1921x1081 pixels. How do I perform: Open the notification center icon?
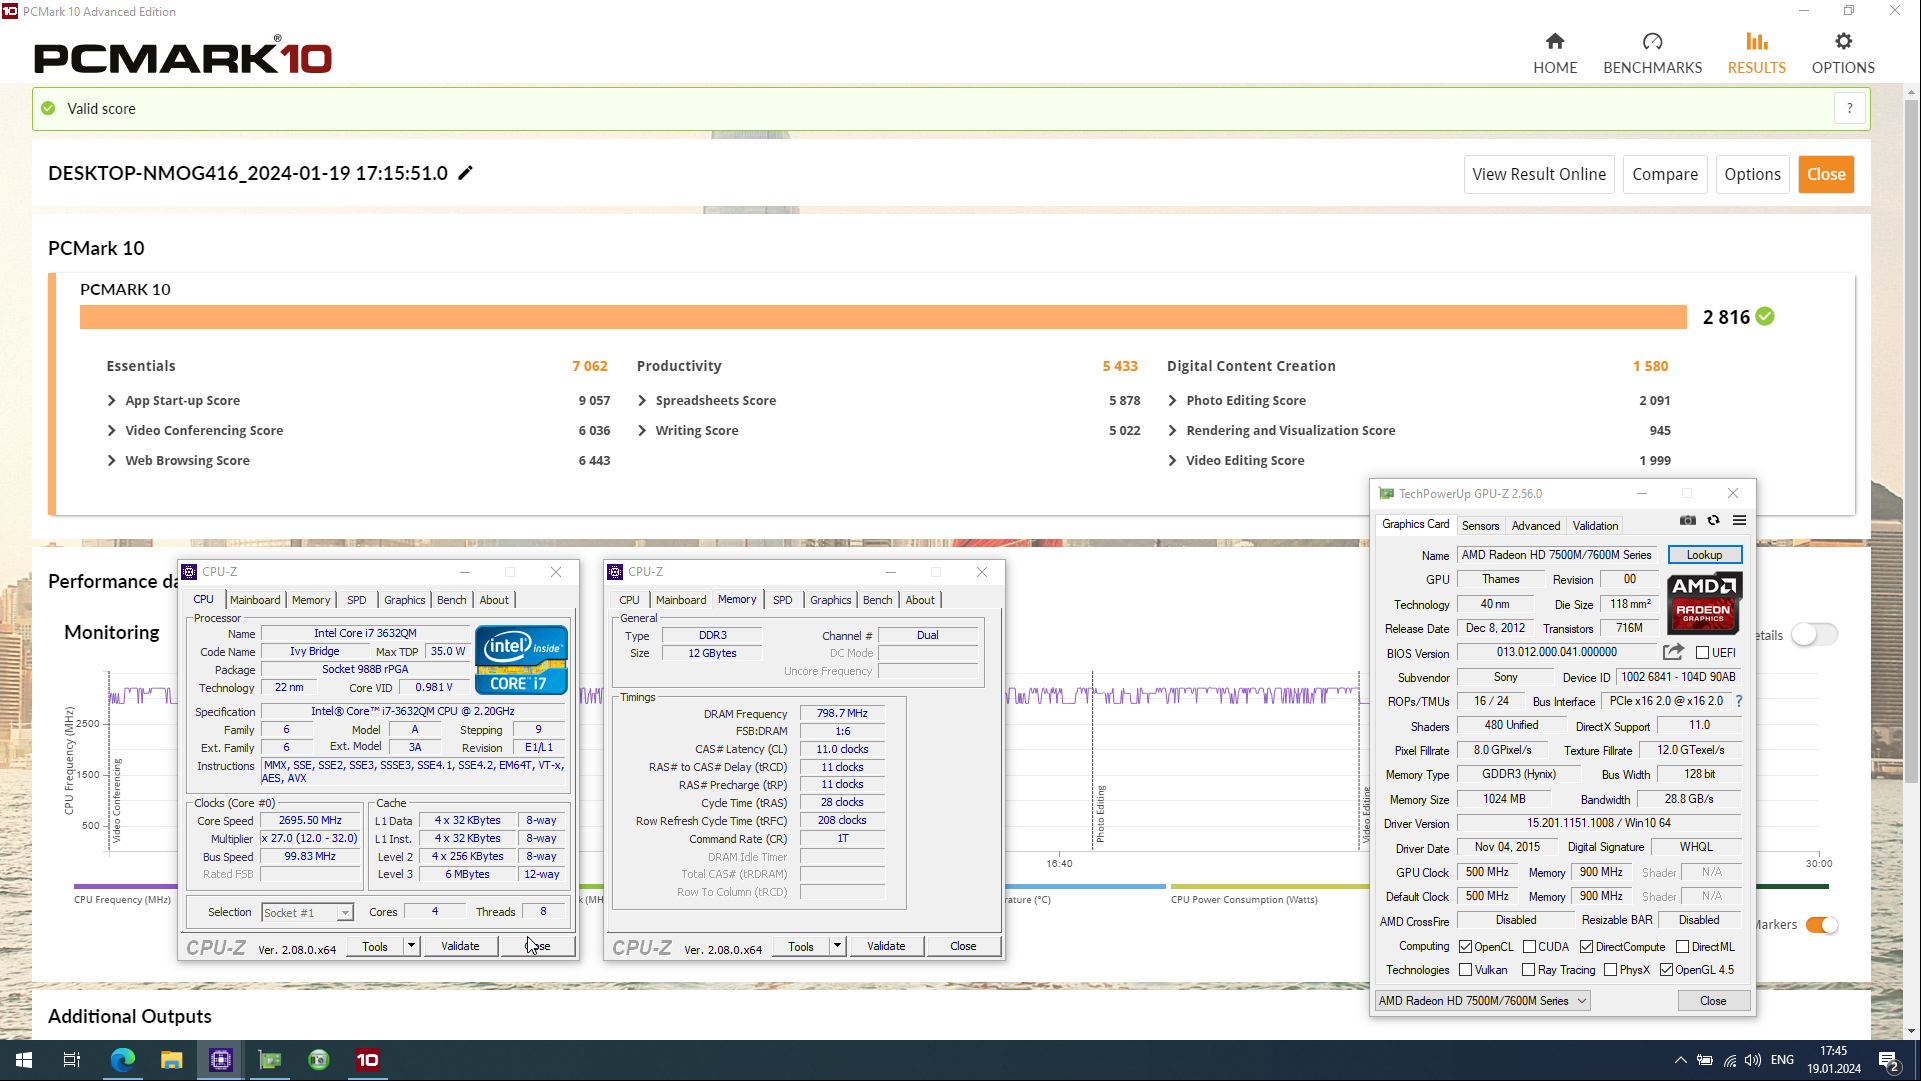(1889, 1061)
